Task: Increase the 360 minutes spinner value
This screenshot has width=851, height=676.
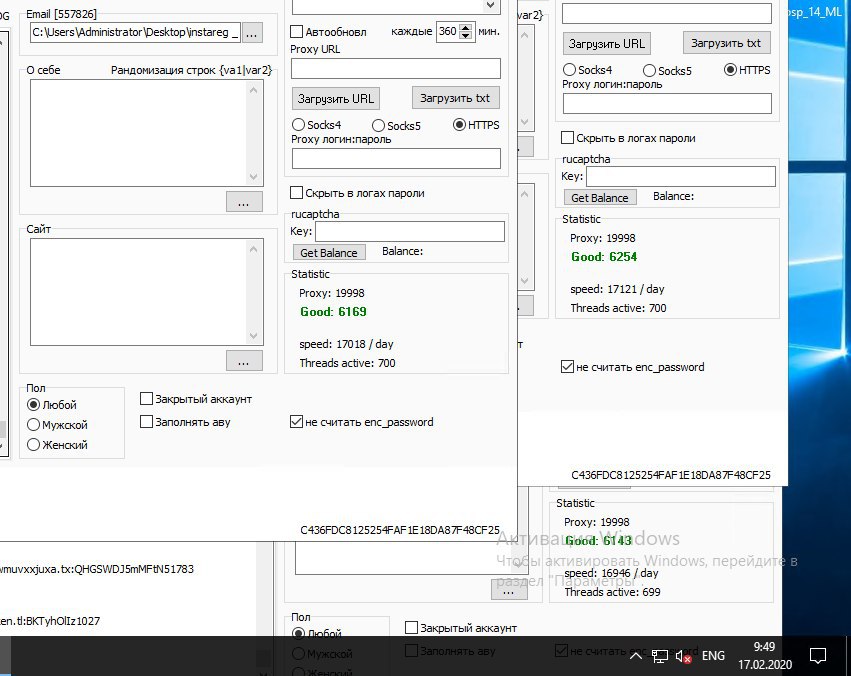Action: 465,27
